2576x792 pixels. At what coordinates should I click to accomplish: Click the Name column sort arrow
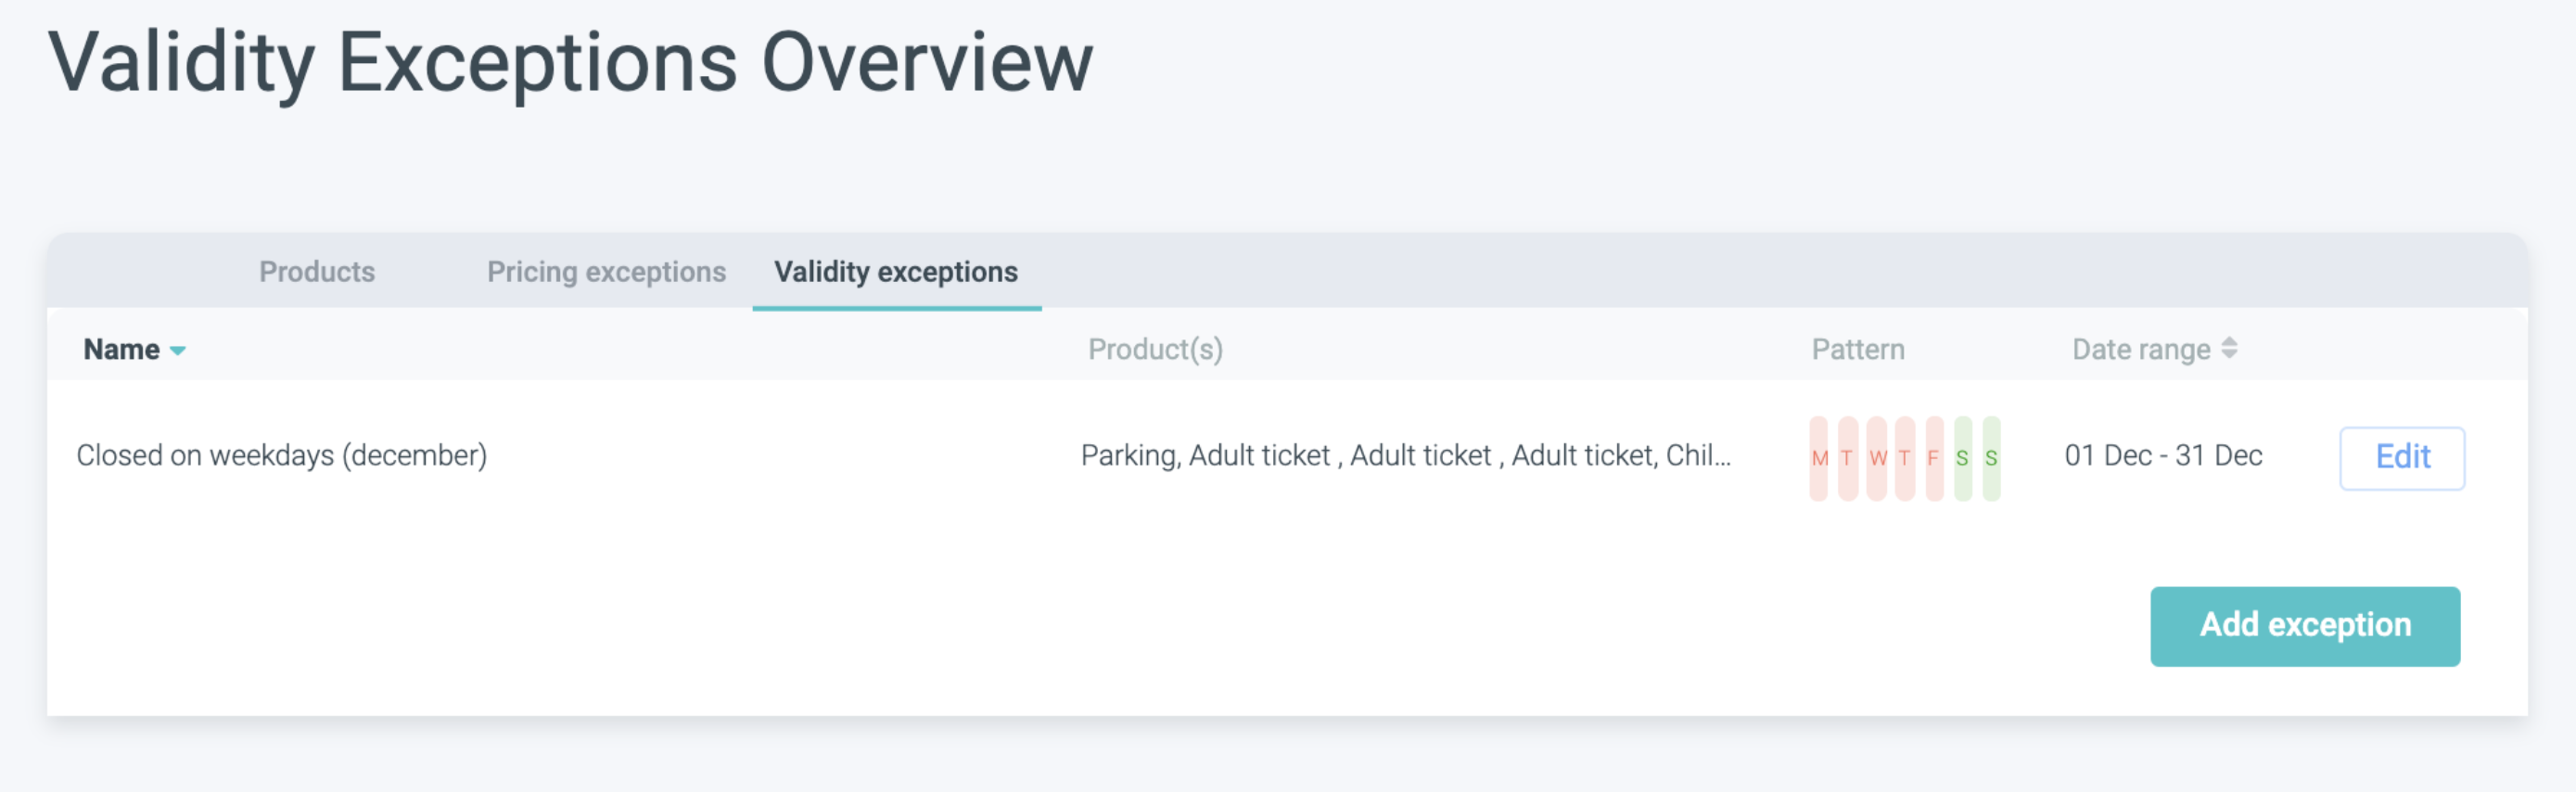[178, 350]
